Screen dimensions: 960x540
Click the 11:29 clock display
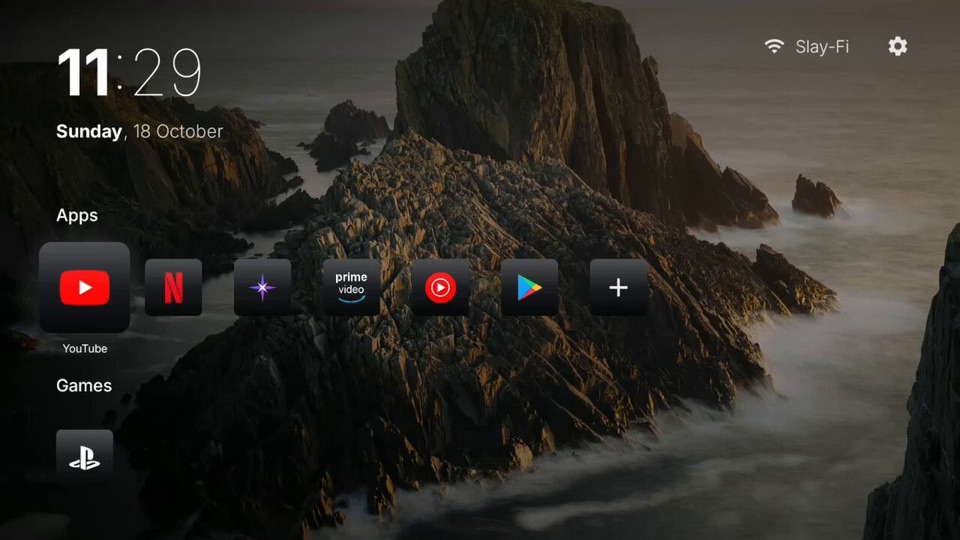[129, 73]
